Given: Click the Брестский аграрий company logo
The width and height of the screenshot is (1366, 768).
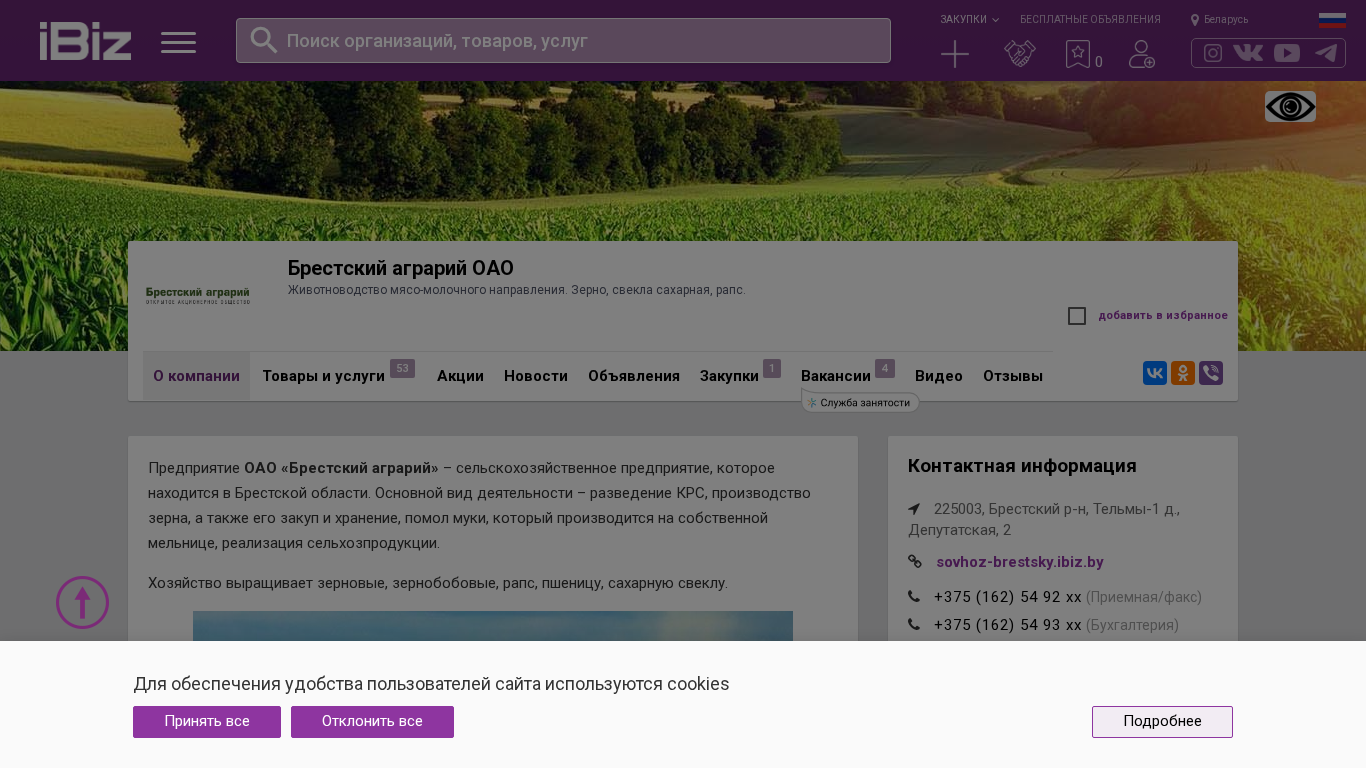Looking at the screenshot, I should coord(198,295).
